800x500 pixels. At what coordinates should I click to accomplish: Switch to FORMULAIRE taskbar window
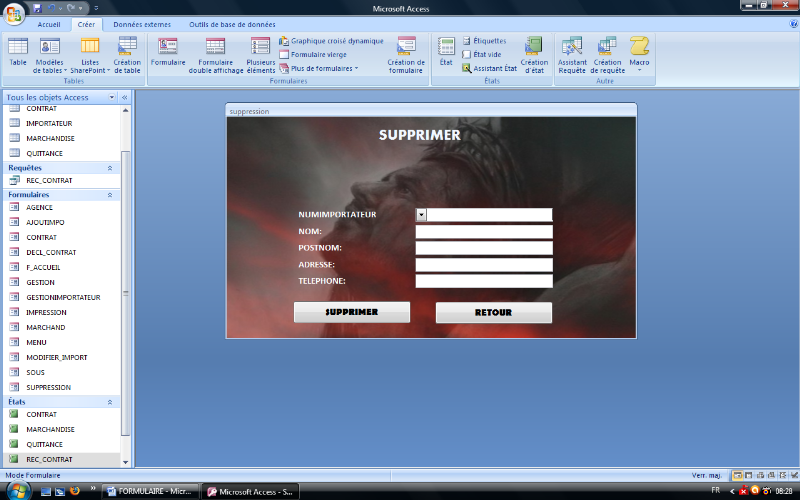tap(150, 492)
